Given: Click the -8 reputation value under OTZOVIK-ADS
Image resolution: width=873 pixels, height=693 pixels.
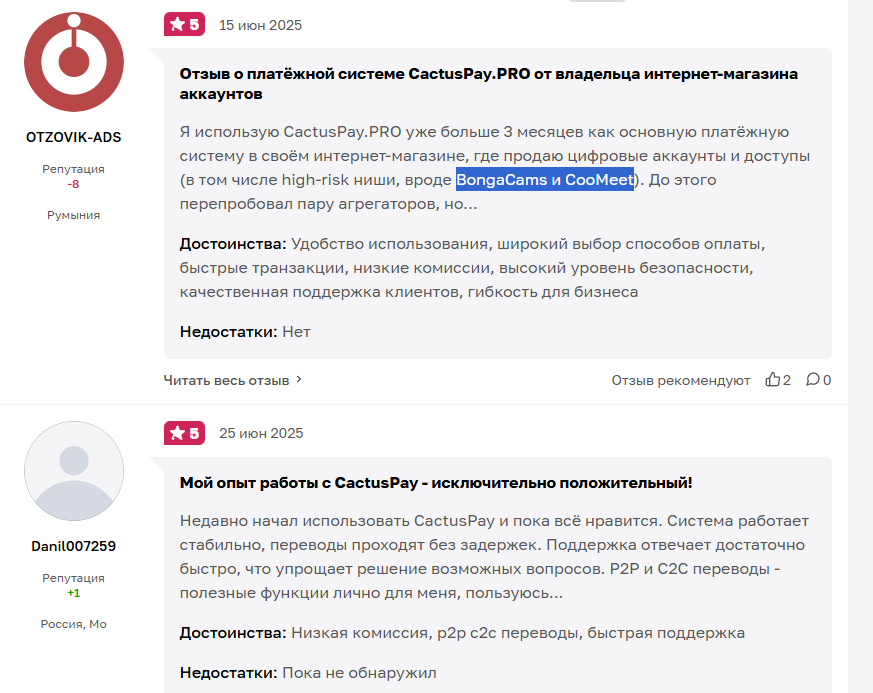Looking at the screenshot, I should (73, 184).
